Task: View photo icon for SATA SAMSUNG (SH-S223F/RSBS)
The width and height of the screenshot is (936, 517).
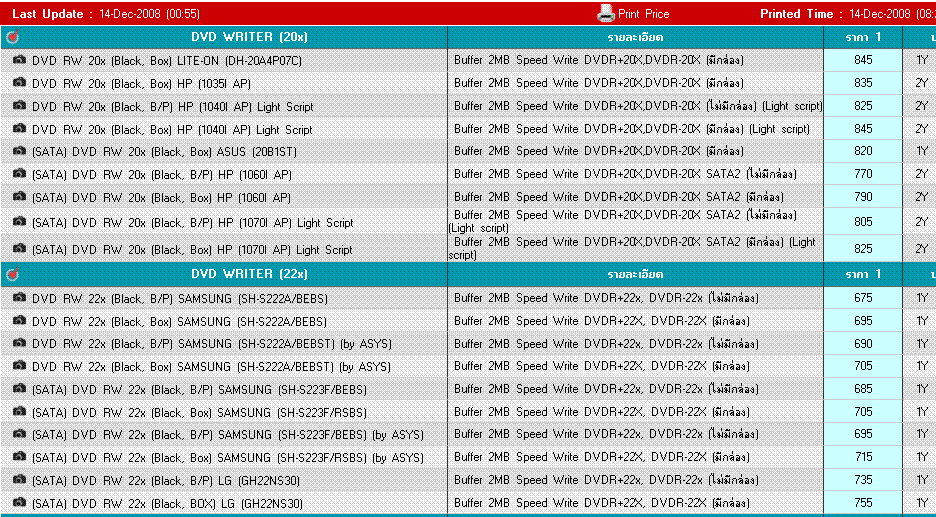Action: (x=20, y=411)
